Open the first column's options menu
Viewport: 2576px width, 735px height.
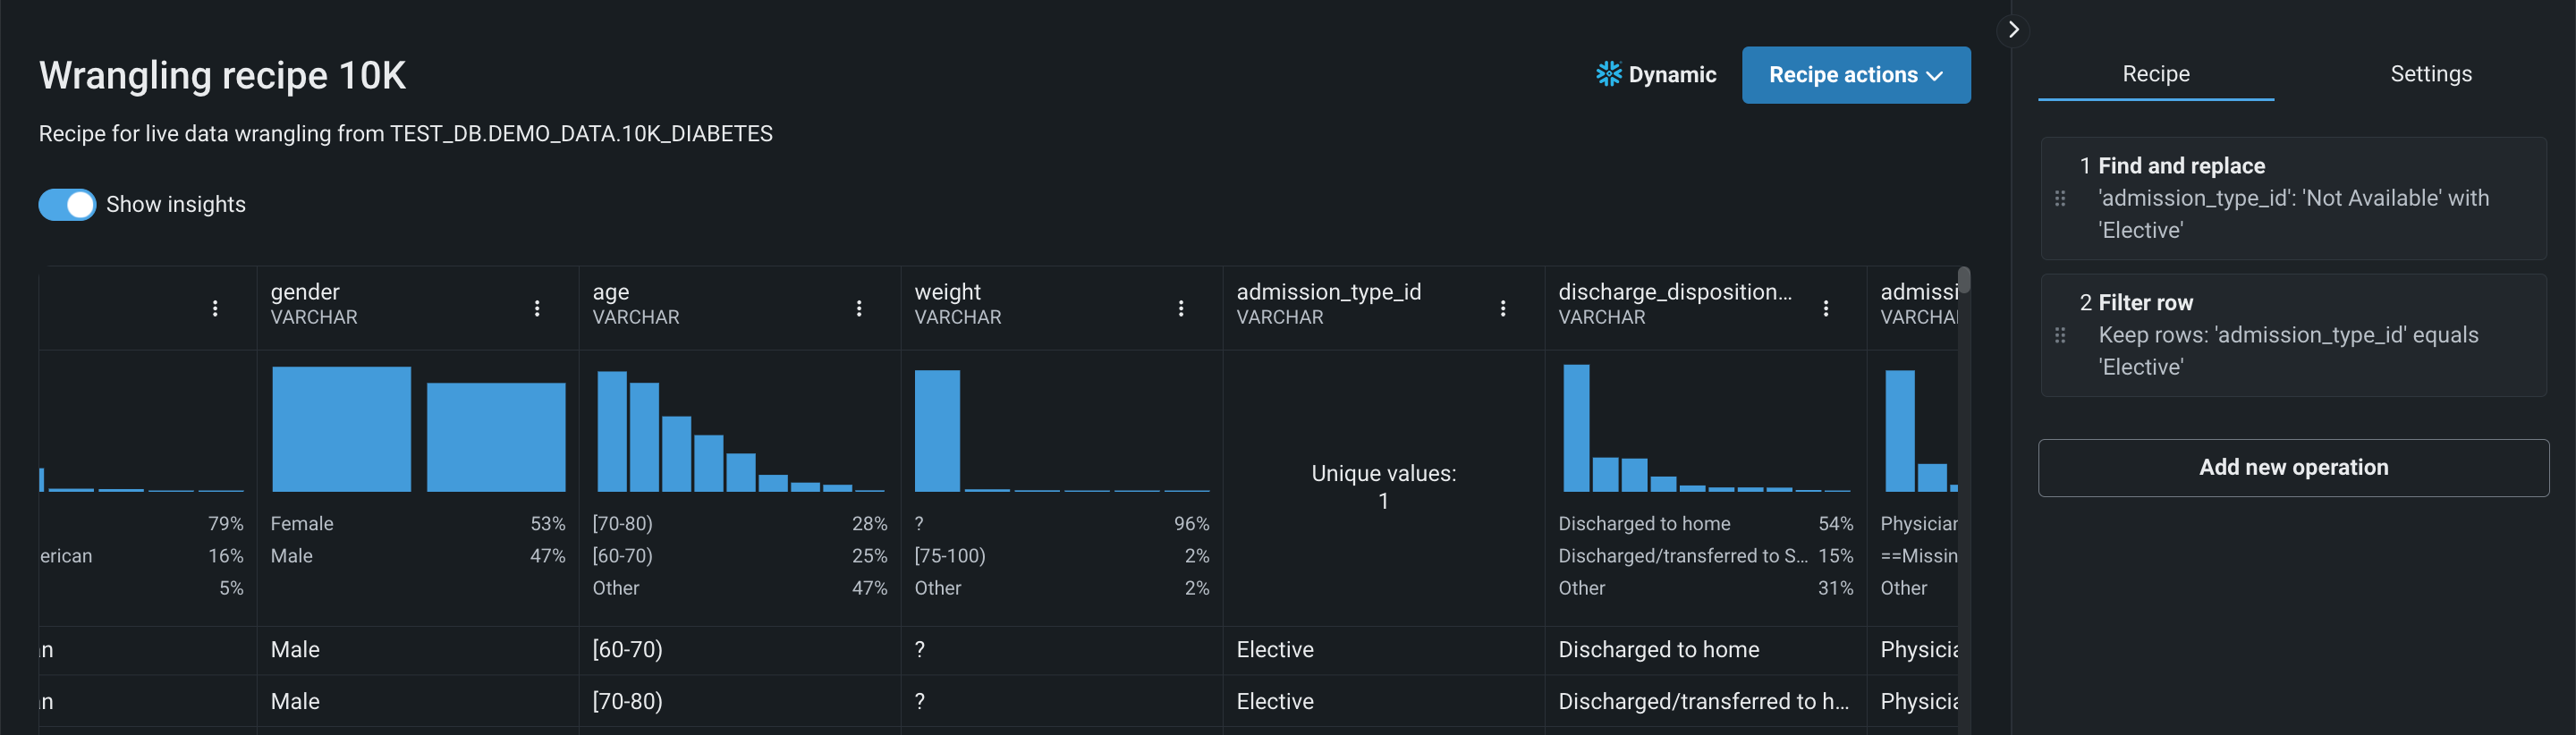[215, 308]
